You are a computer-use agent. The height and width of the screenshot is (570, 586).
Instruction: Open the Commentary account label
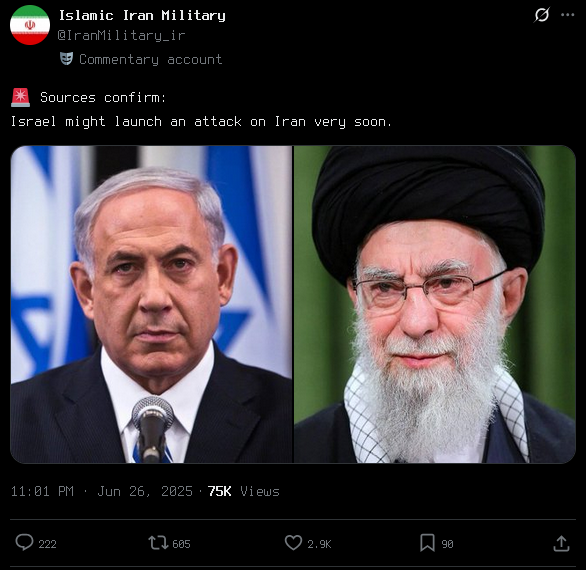pyautogui.click(x=151, y=59)
